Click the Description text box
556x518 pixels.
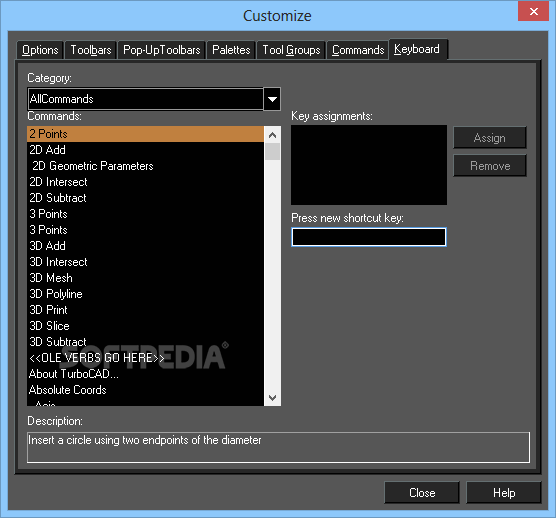(278, 447)
